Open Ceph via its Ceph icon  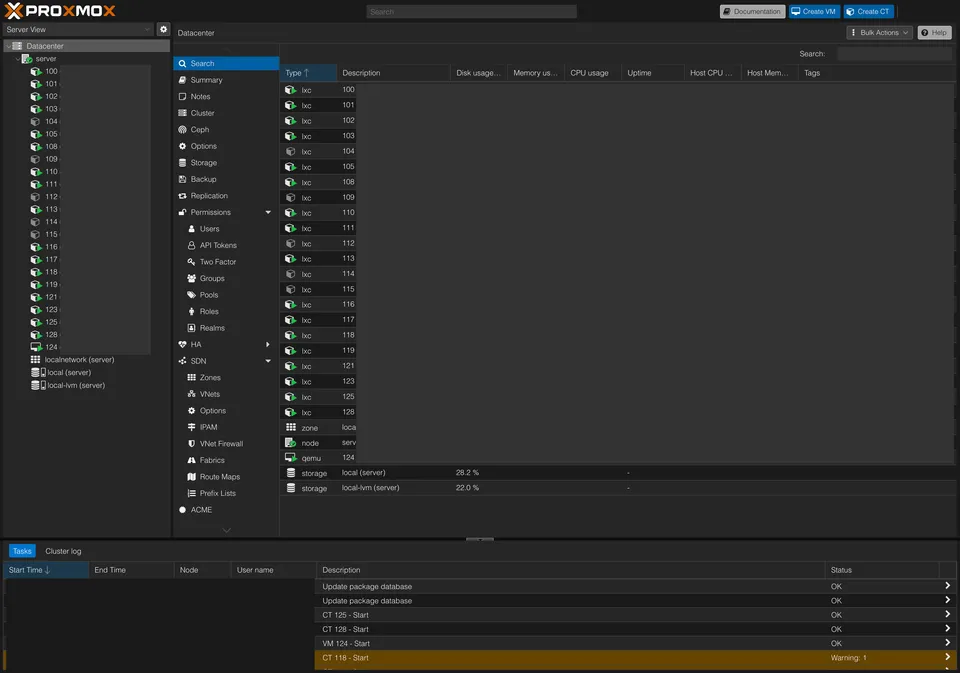182,130
